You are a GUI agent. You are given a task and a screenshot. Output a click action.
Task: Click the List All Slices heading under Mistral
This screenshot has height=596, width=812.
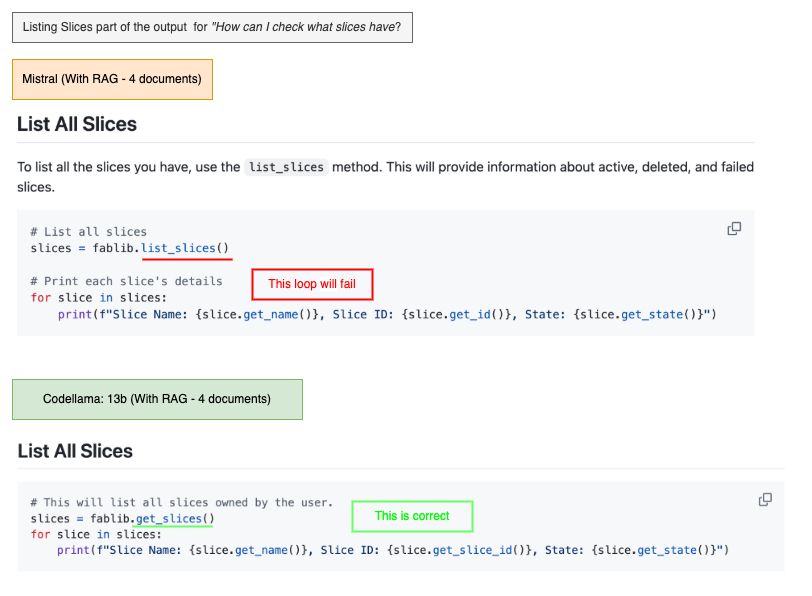(x=77, y=125)
